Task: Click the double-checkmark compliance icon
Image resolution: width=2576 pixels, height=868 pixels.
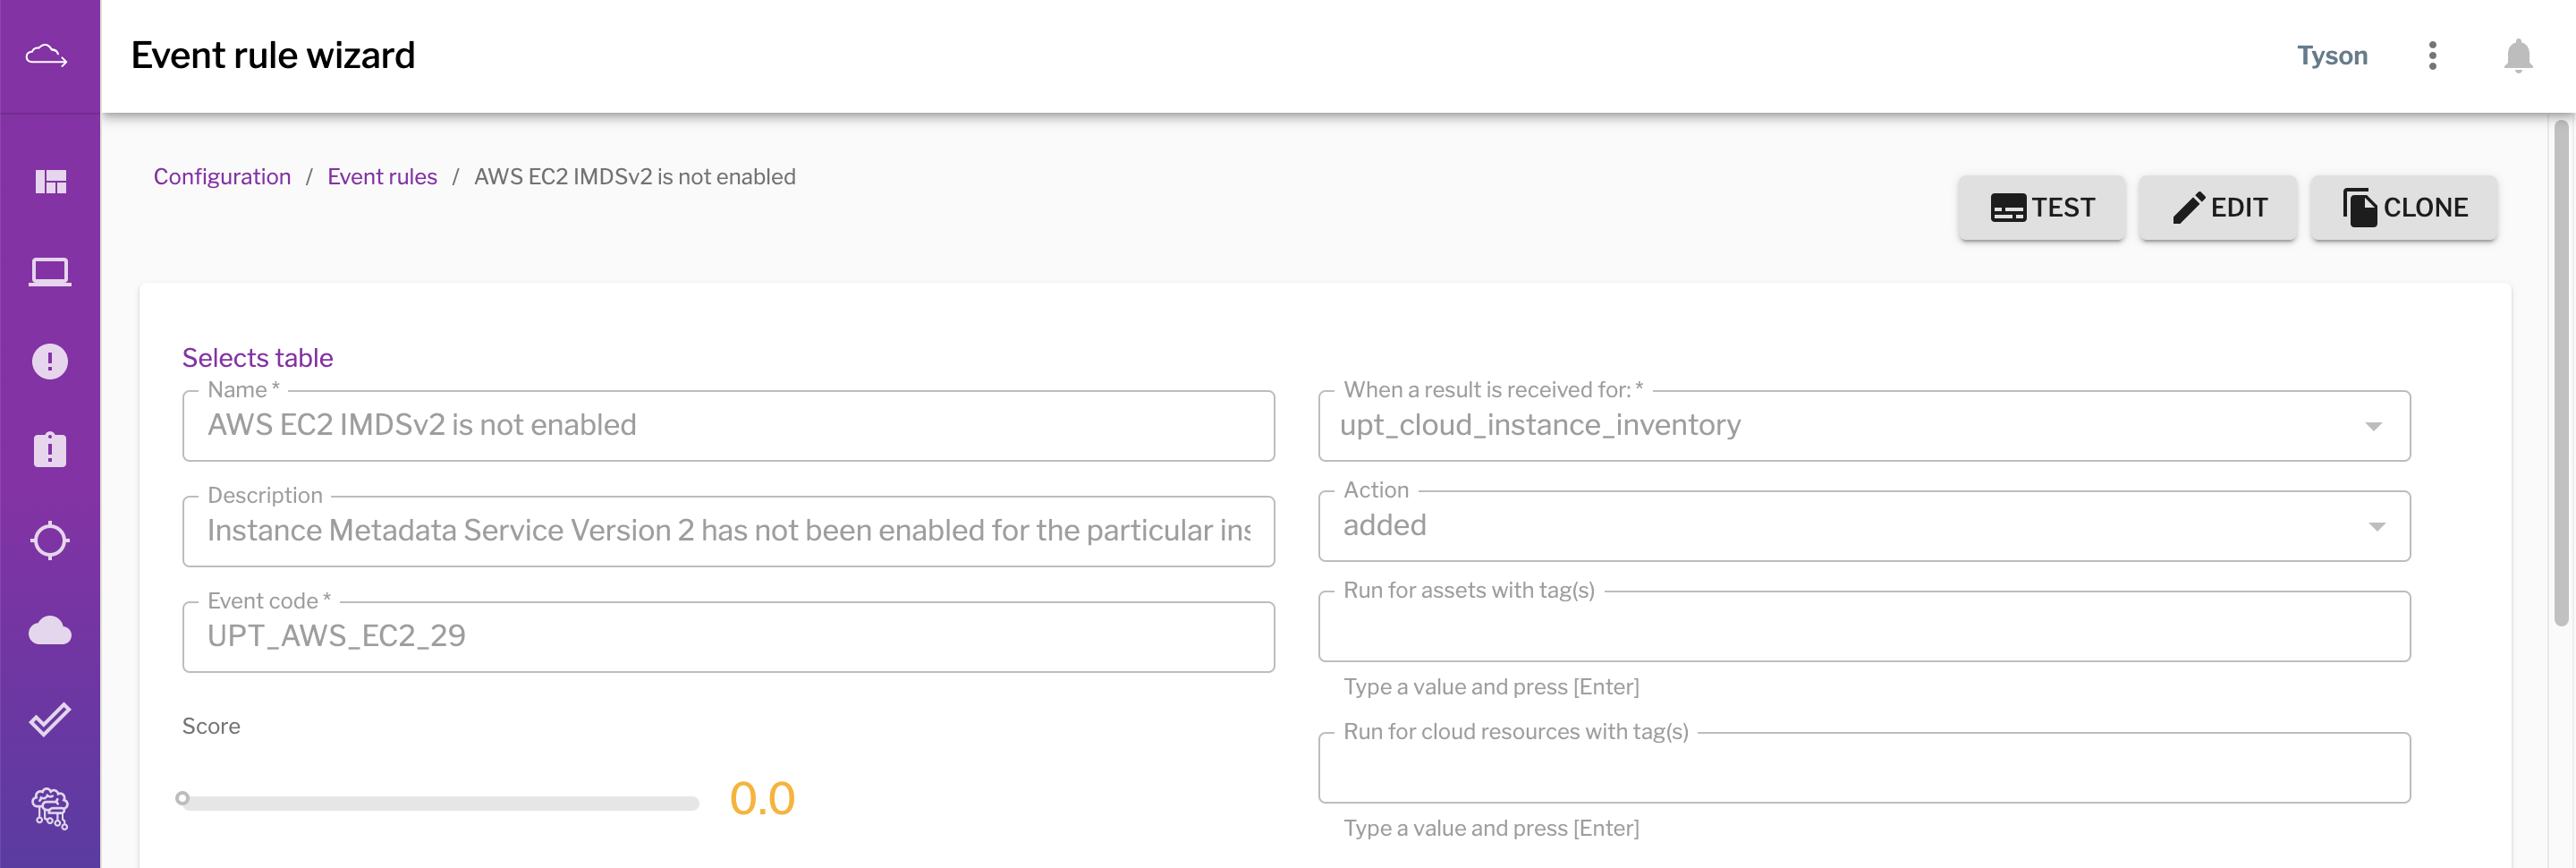Action: [x=50, y=718]
